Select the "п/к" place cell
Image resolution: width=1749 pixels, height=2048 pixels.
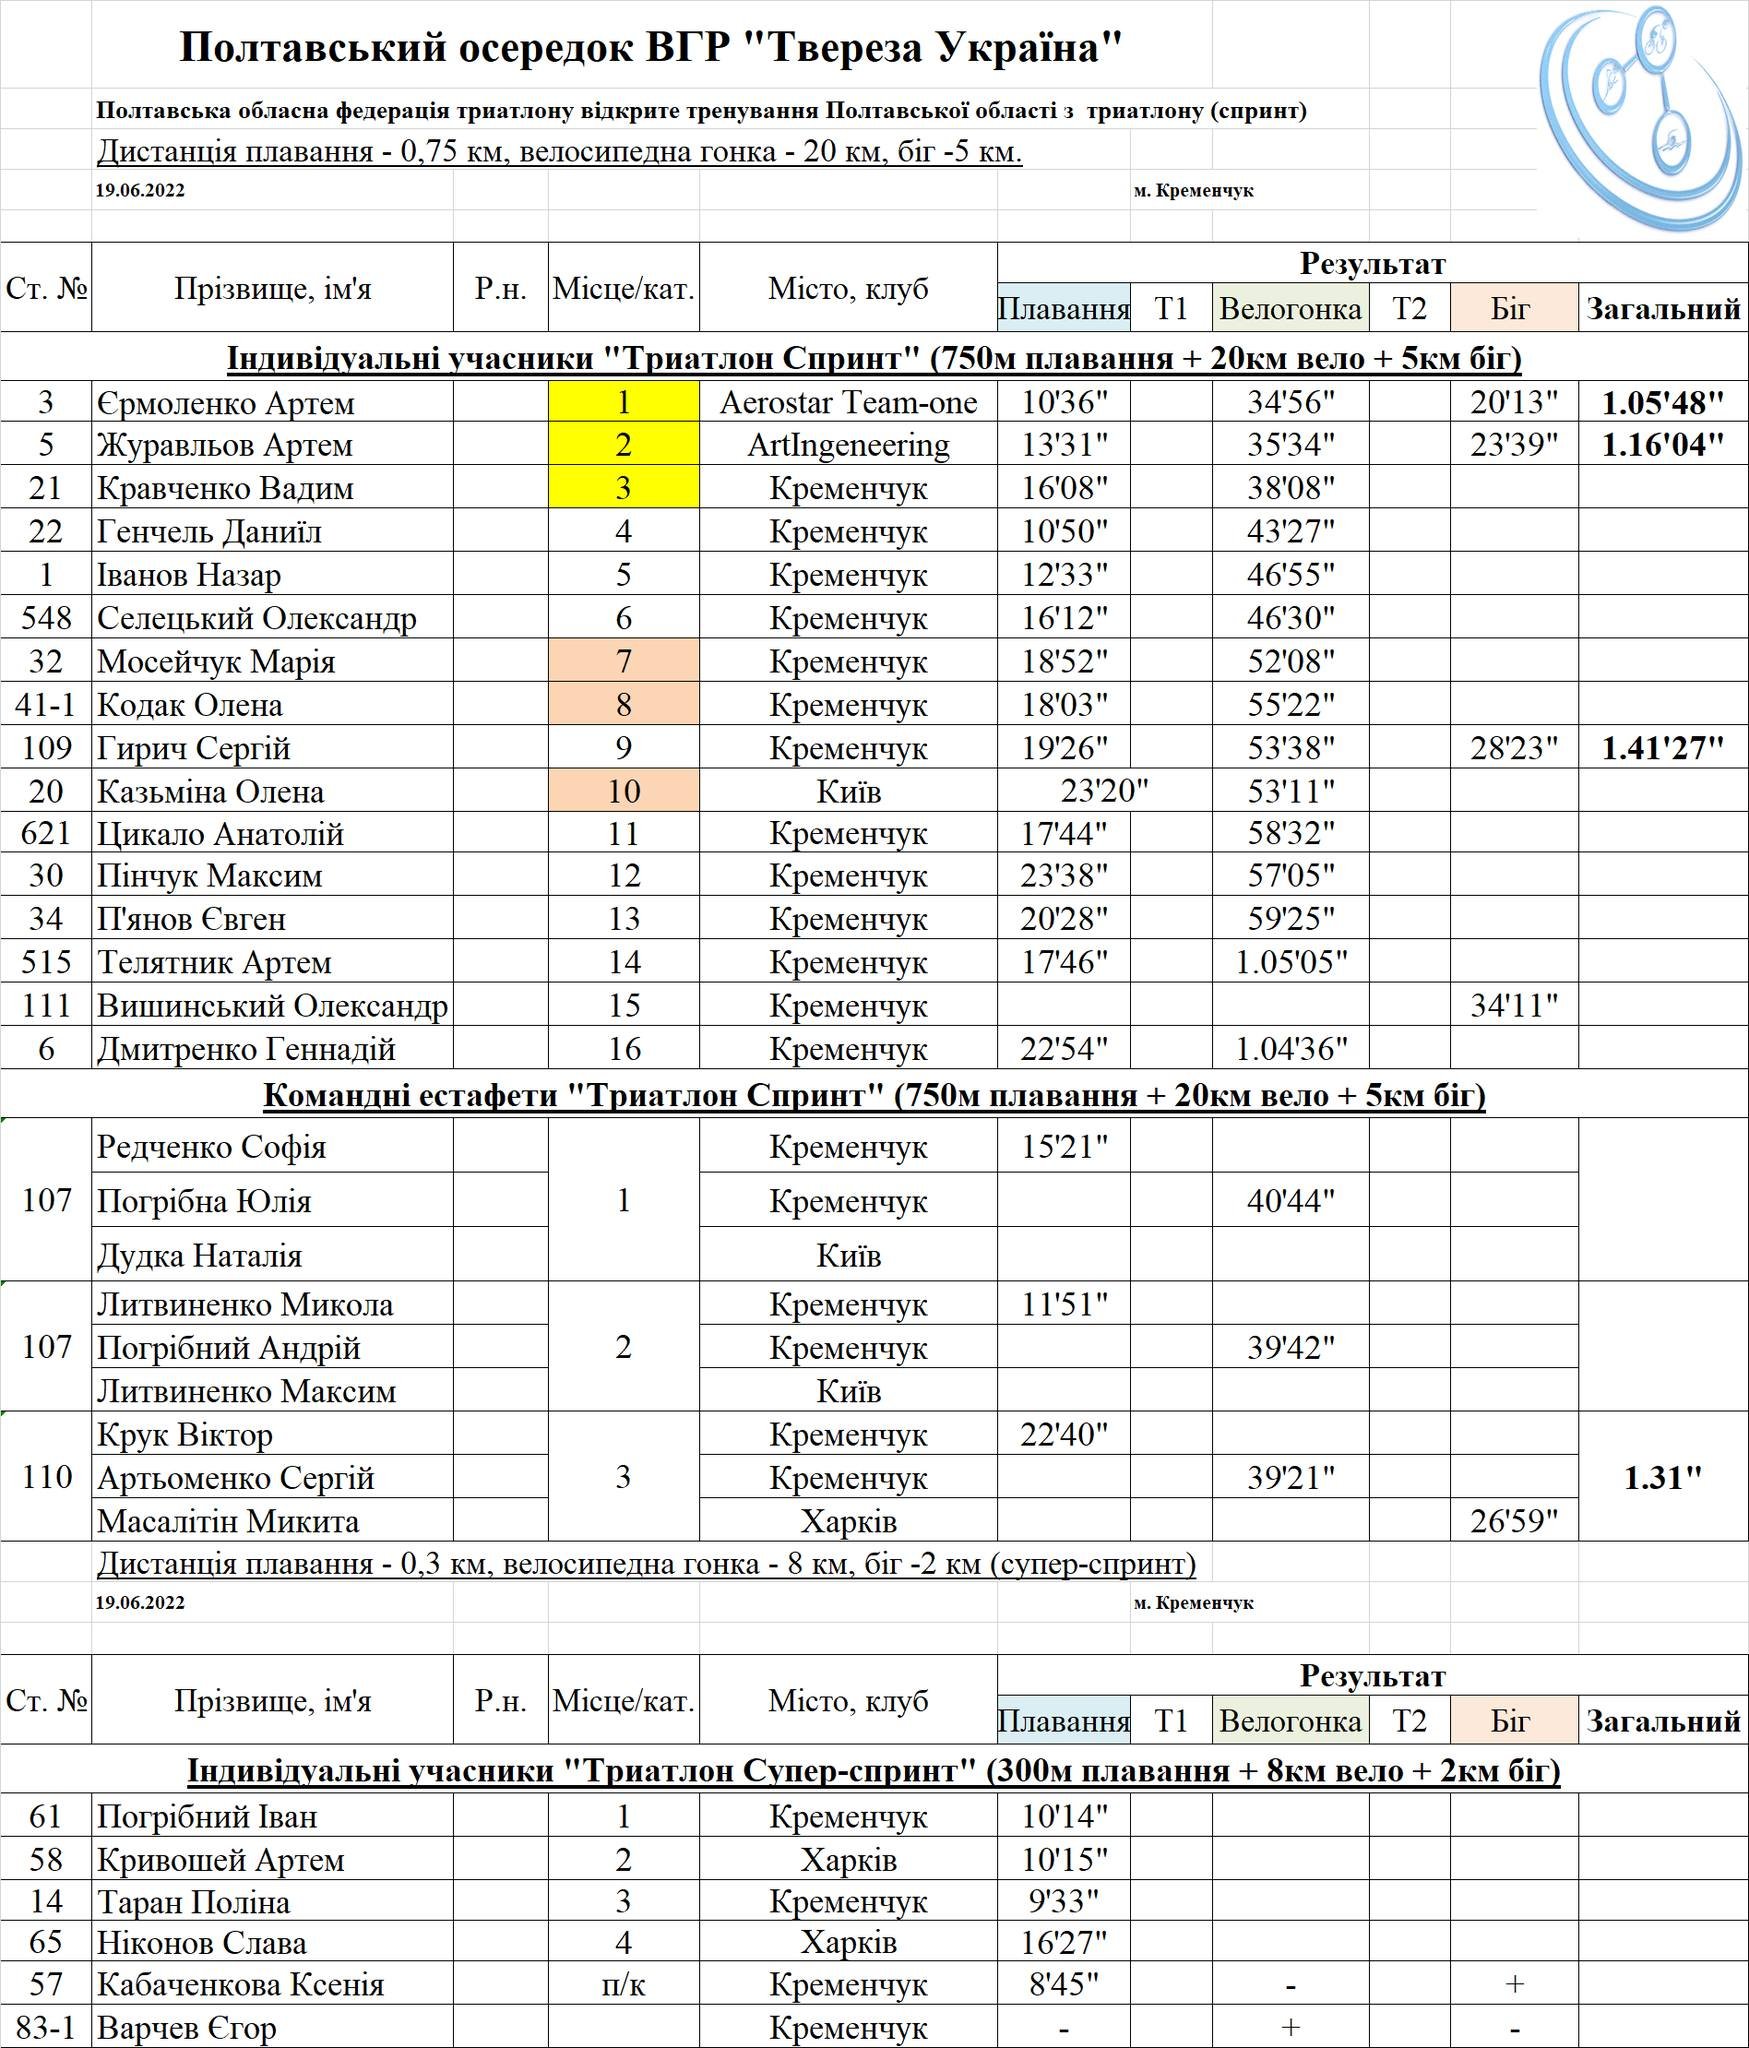point(623,1984)
